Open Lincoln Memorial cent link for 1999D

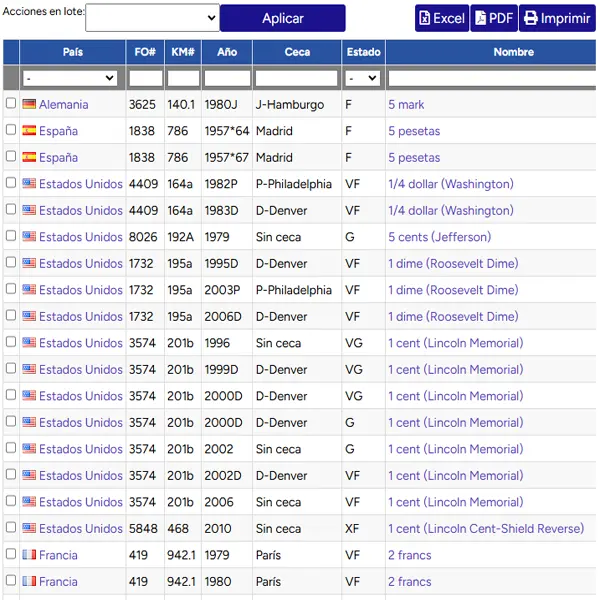[x=455, y=370]
